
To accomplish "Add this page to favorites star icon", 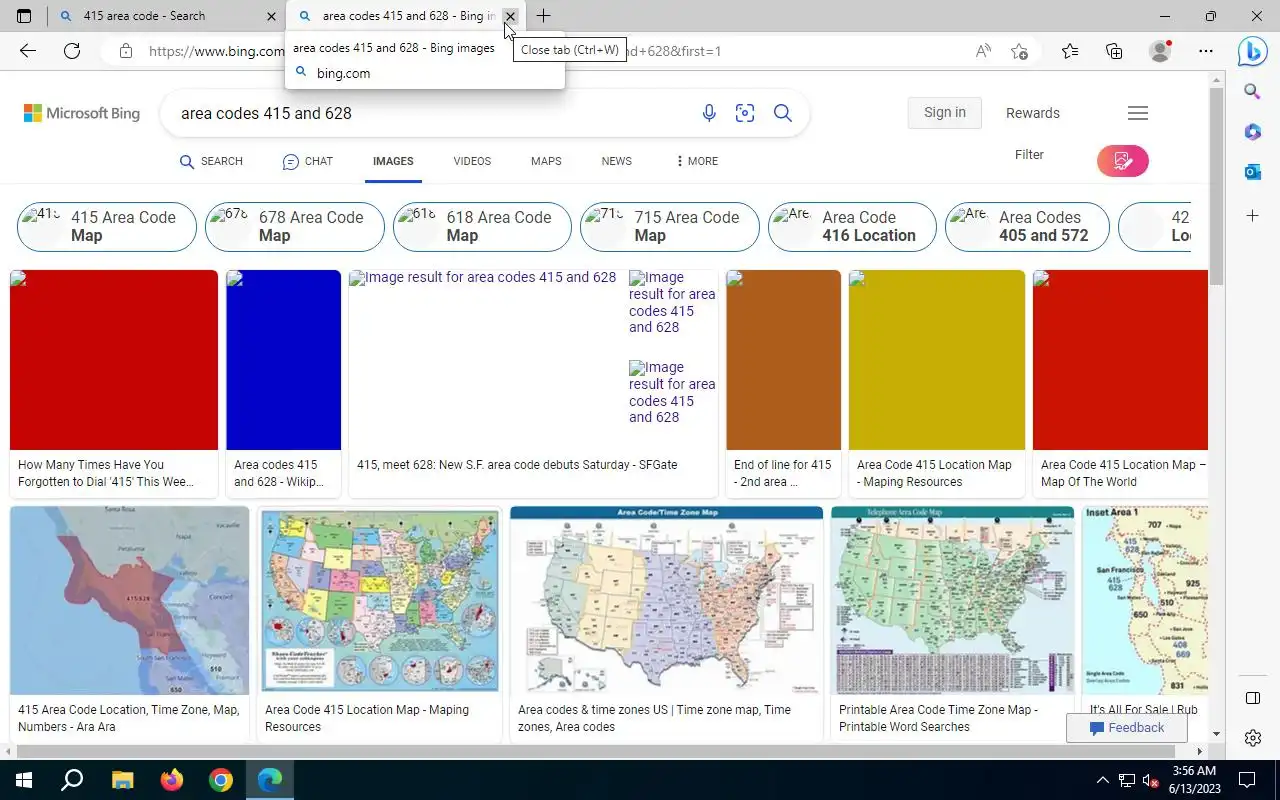I will pos(1019,51).
